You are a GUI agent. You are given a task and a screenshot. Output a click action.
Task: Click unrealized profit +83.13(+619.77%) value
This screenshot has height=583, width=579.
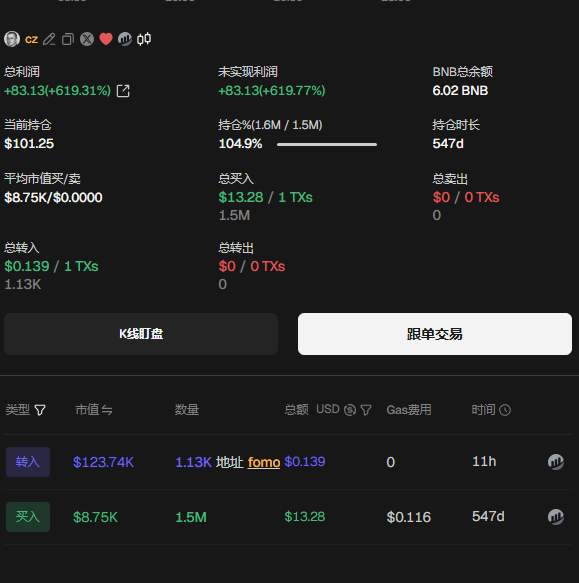272,91
